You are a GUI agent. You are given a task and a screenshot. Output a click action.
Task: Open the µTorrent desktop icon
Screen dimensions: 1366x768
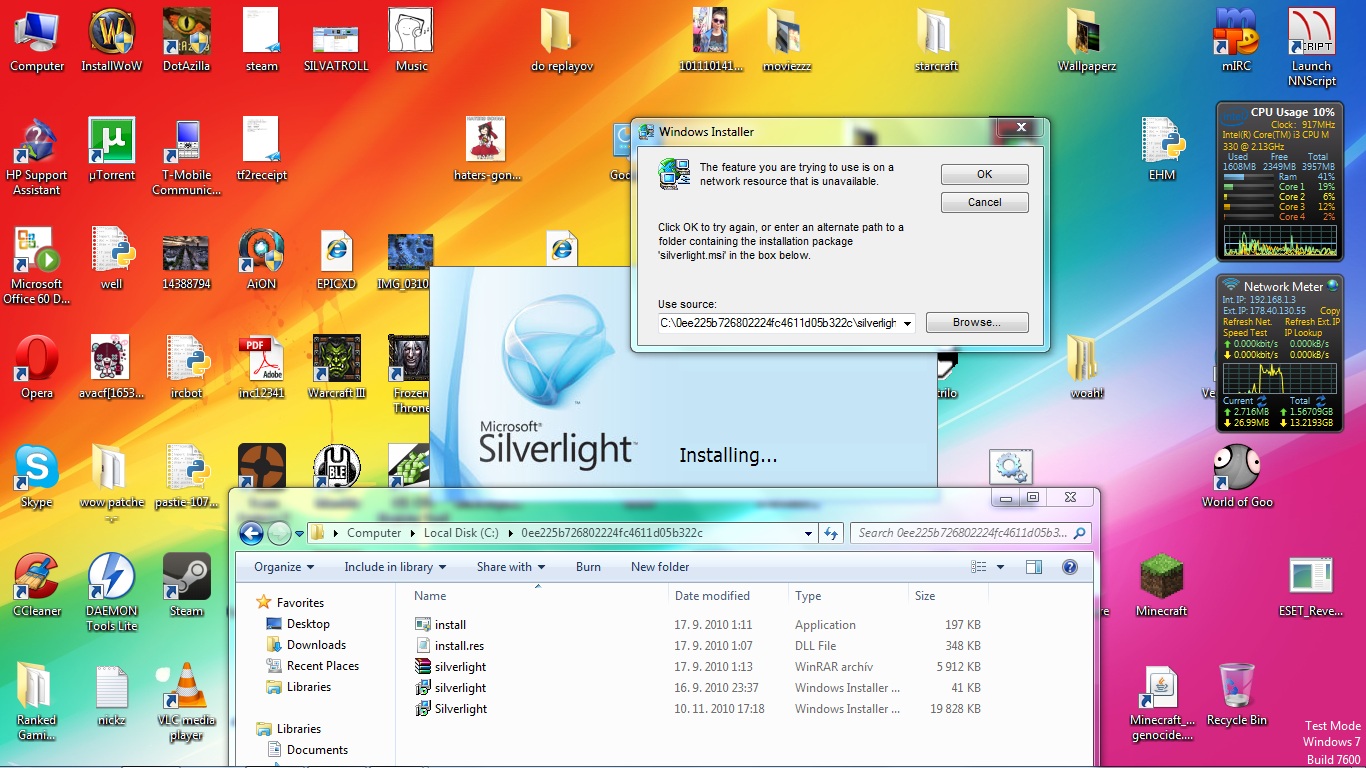112,142
